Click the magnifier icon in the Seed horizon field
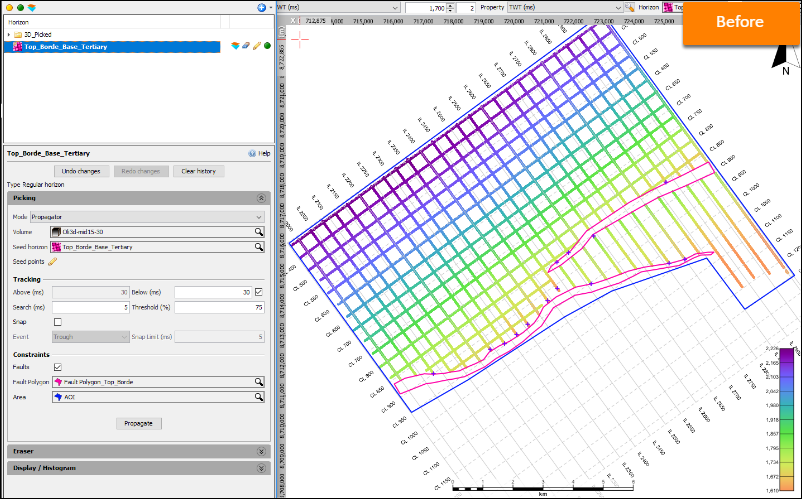The width and height of the screenshot is (802, 499). (x=259, y=247)
